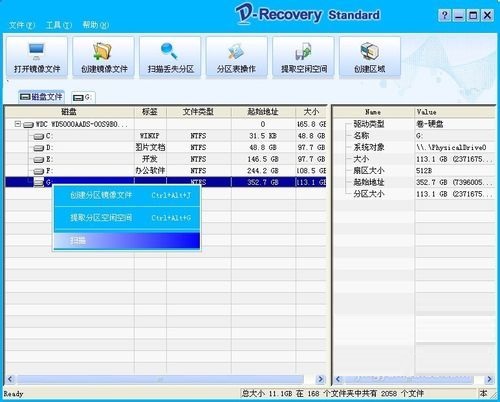Screen dimensions: 500x402
Task: Open the 工具 menu
Action: pyautogui.click(x=59, y=25)
